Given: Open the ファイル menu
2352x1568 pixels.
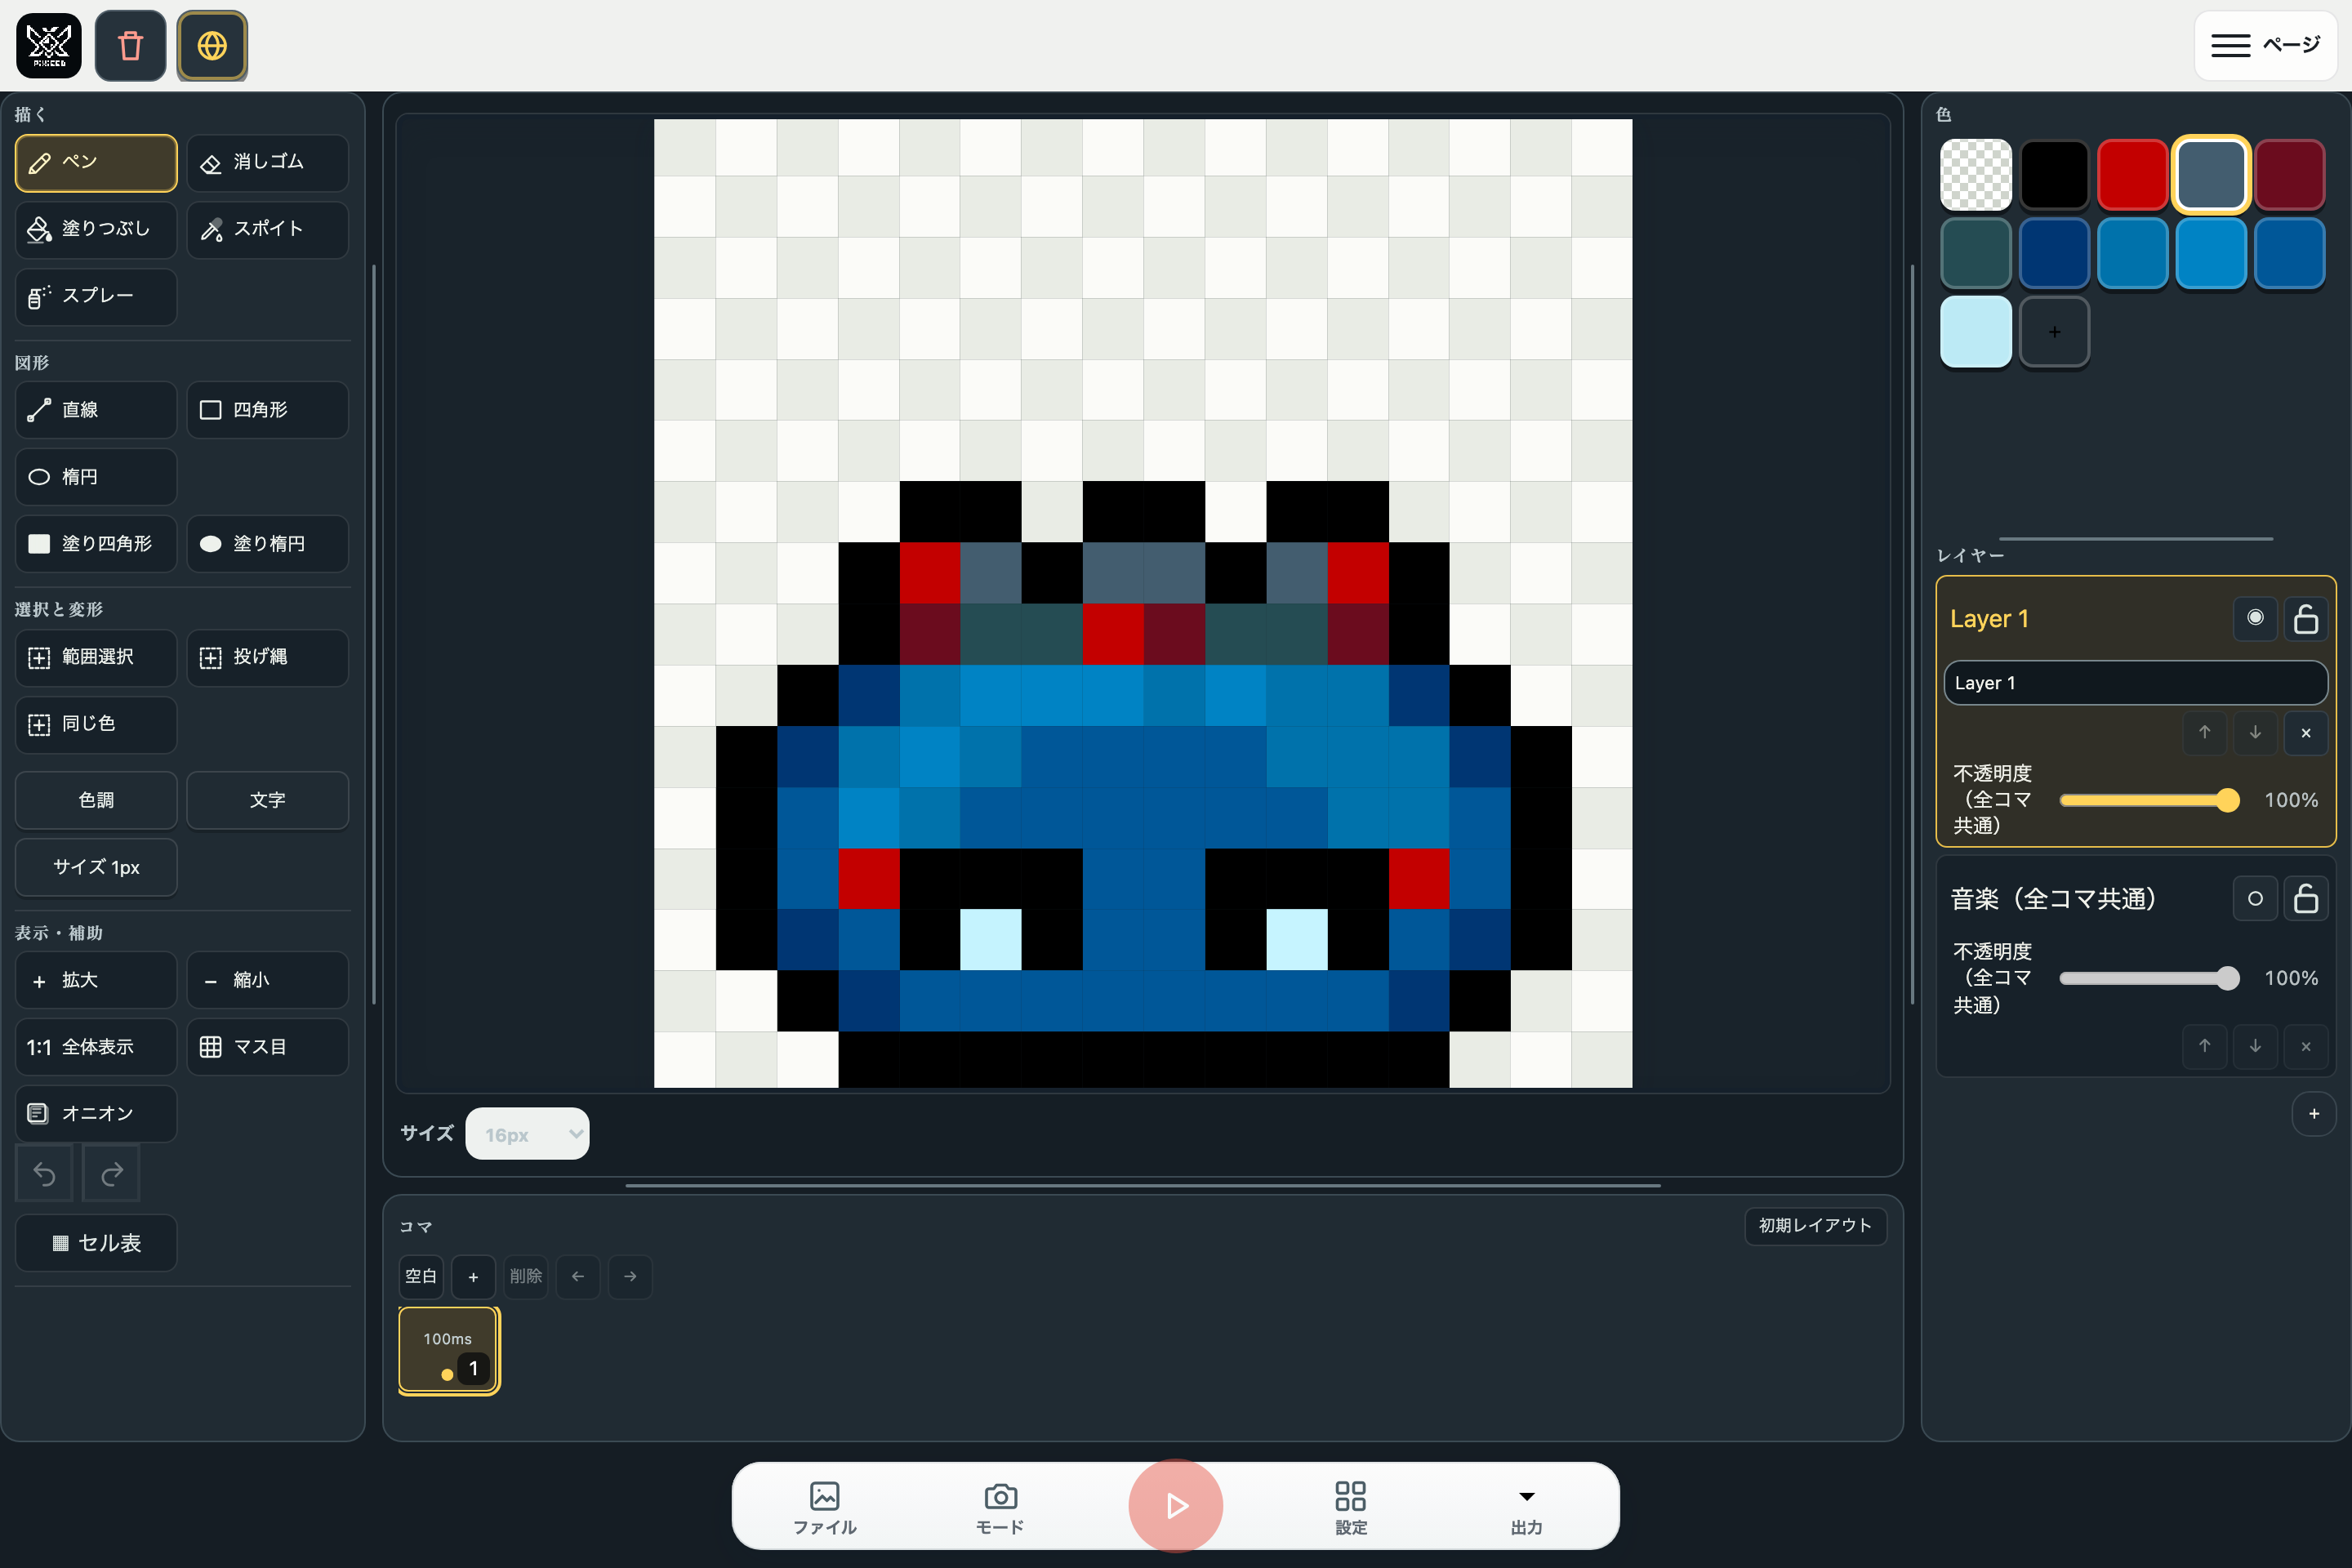Looking at the screenshot, I should point(825,1508).
